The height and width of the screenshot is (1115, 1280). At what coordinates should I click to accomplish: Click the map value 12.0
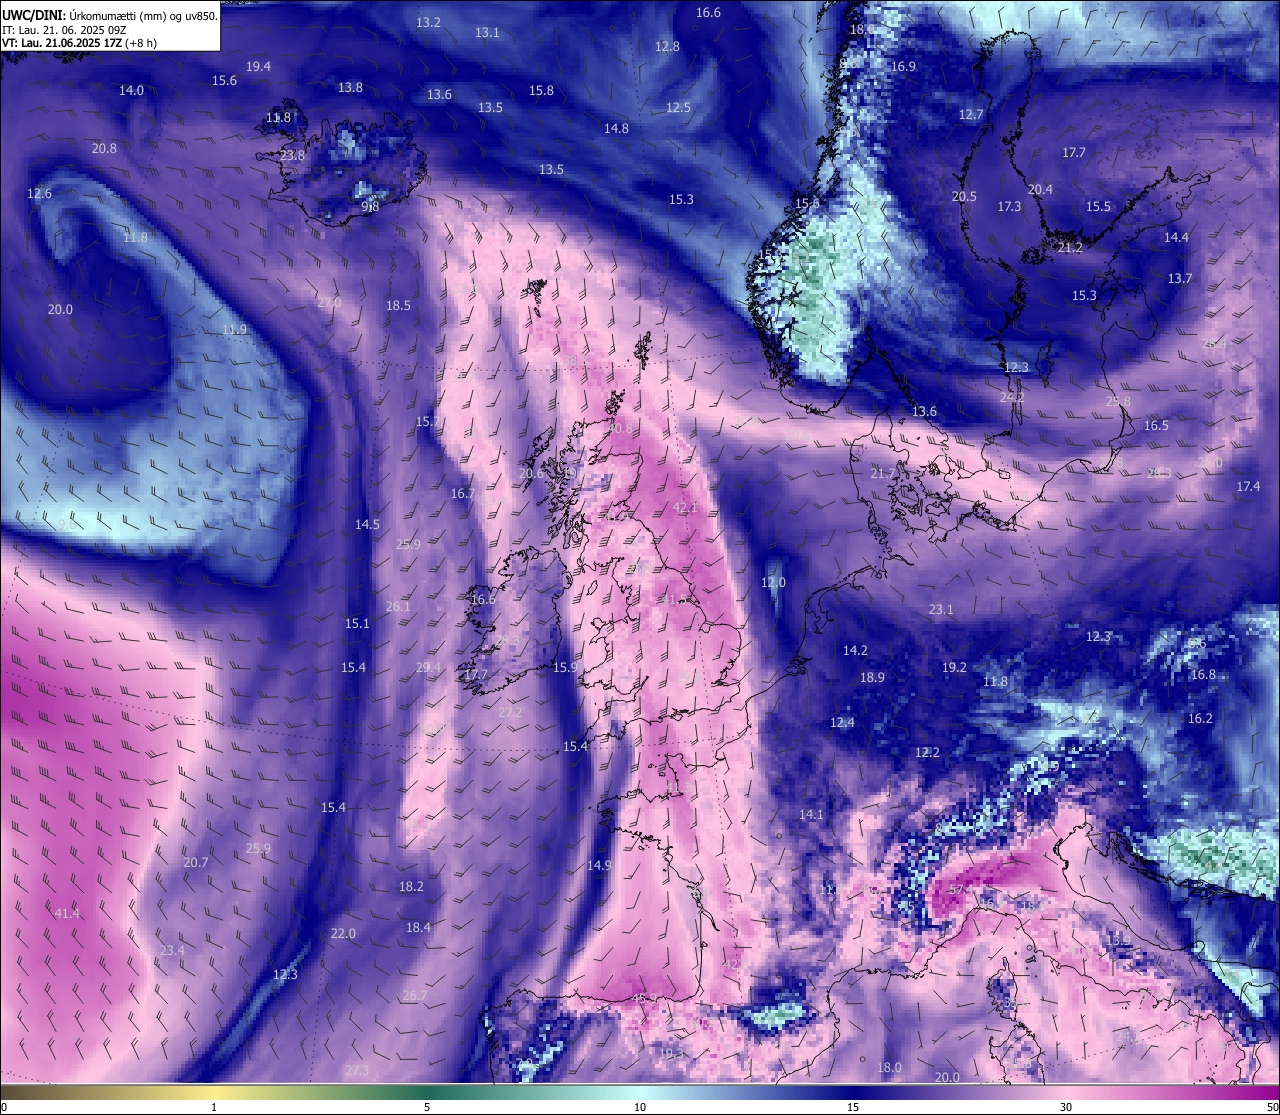point(773,582)
